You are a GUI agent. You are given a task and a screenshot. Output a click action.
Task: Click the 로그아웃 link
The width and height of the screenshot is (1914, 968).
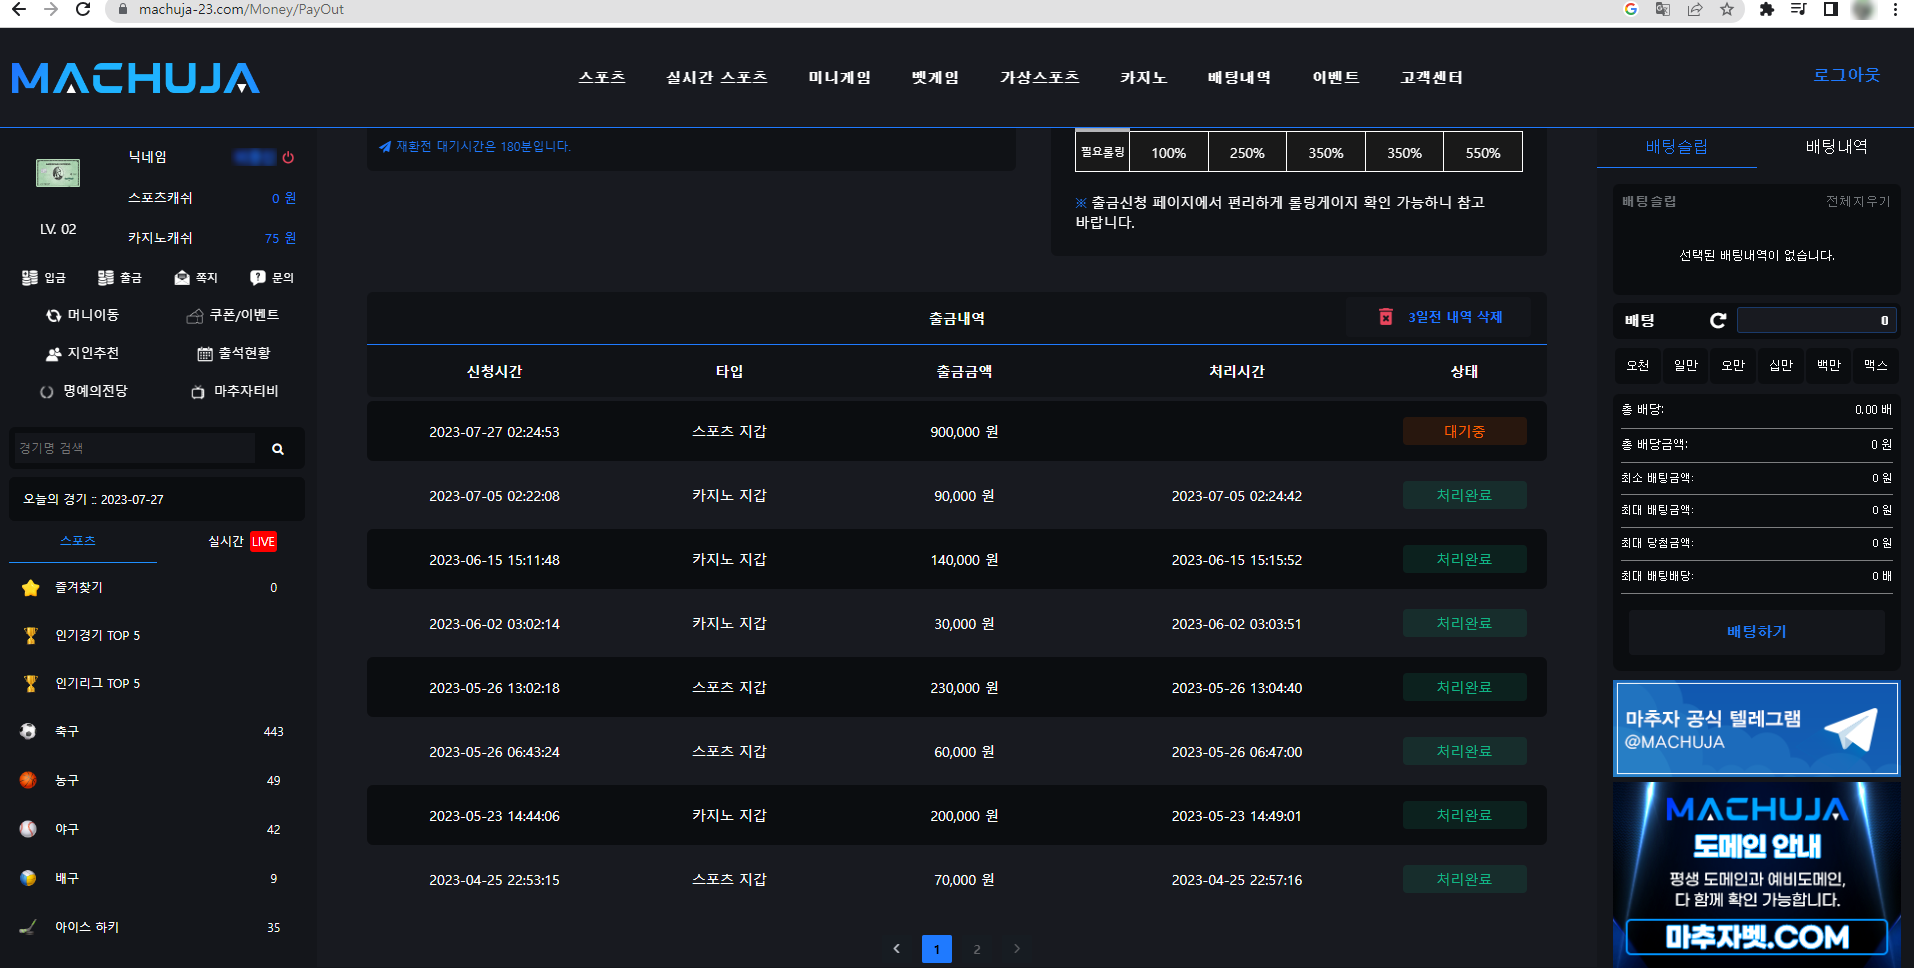(x=1846, y=75)
